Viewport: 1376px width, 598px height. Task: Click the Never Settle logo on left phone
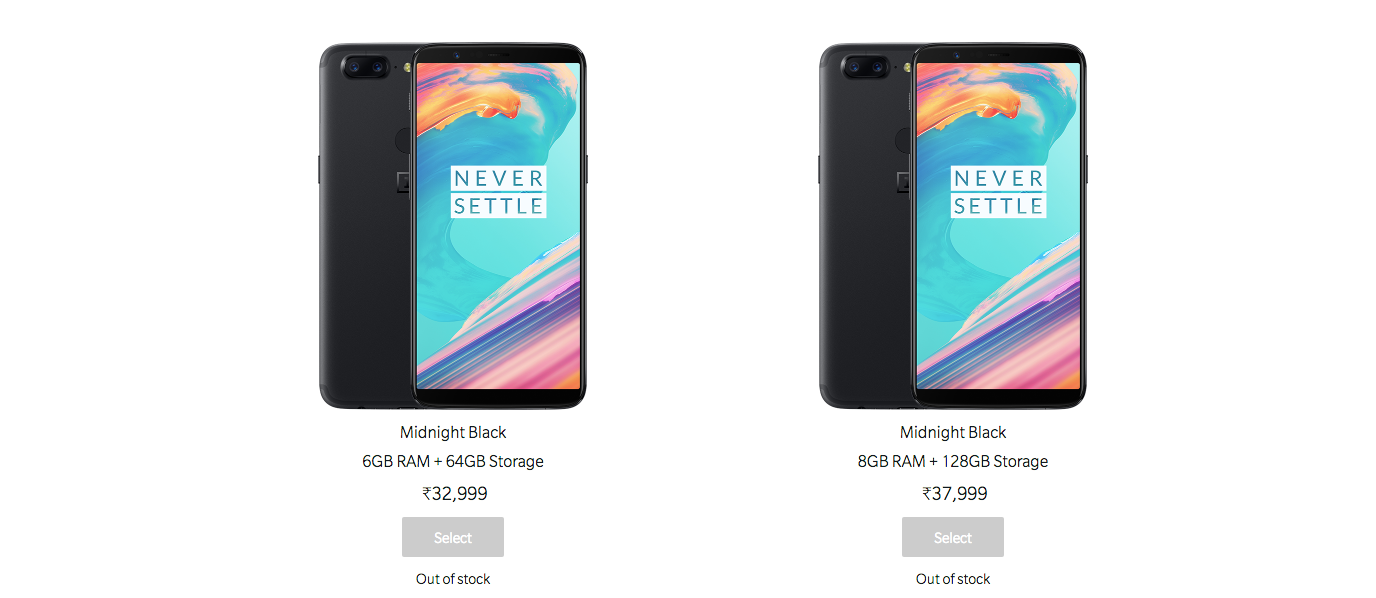pos(498,192)
